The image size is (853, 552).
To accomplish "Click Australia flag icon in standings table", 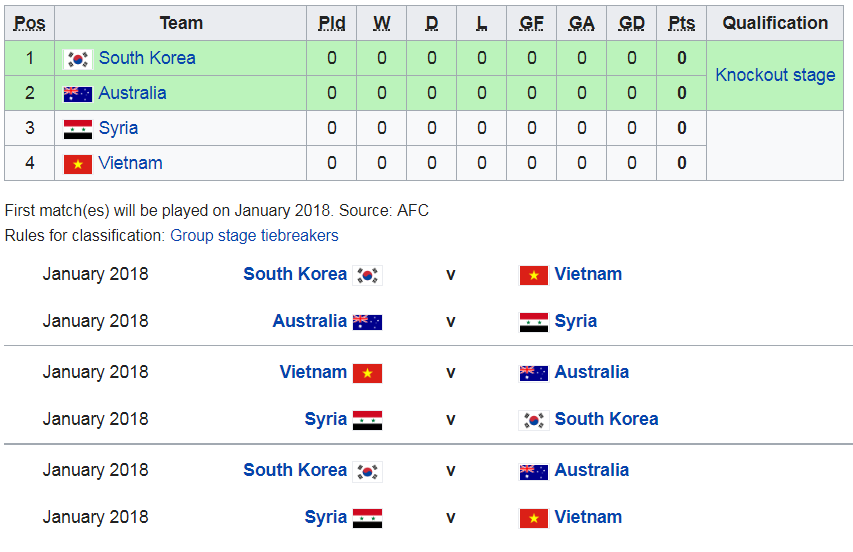I will click(78, 94).
